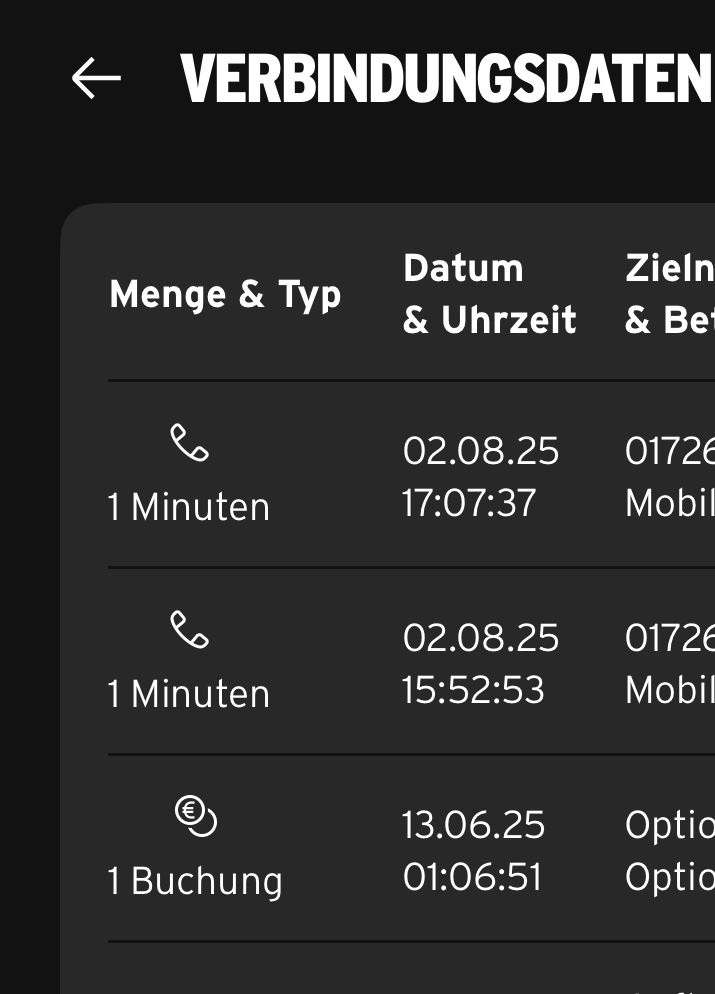Click the "Mobil" text beside 17:07:37
715x994 pixels.
coord(669,503)
